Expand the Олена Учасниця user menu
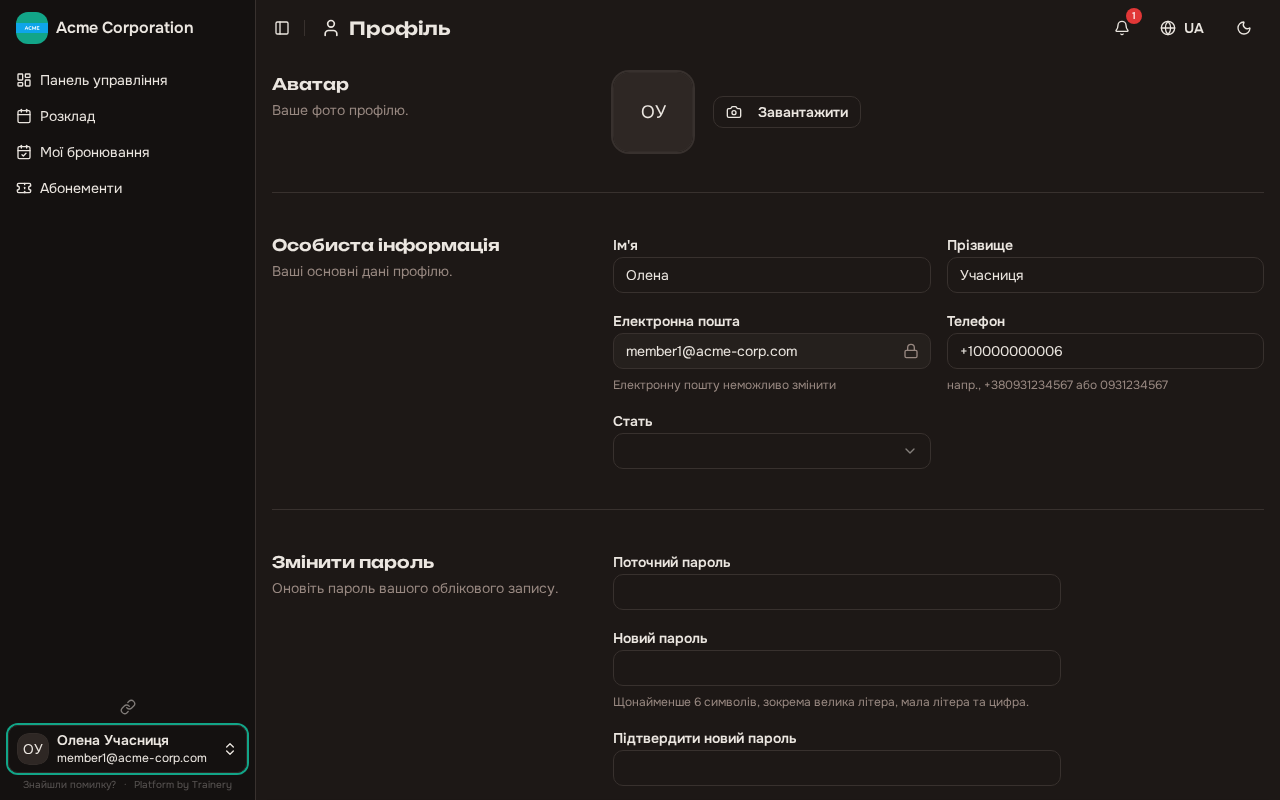1280x800 pixels. pyautogui.click(x=128, y=749)
